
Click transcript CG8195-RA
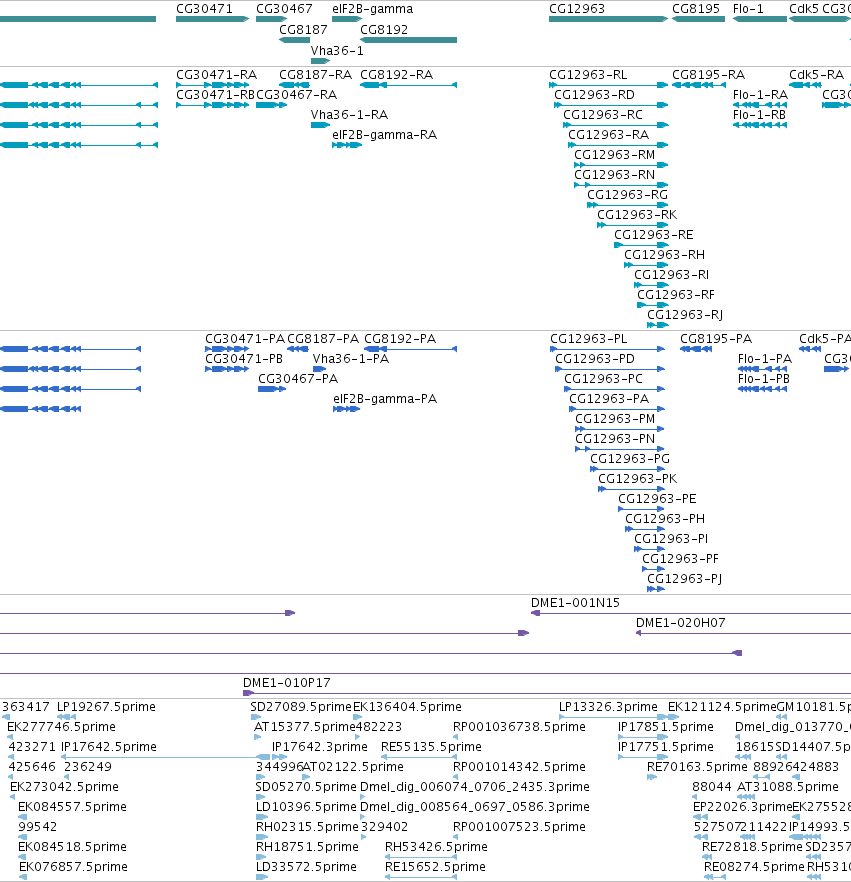tap(709, 75)
